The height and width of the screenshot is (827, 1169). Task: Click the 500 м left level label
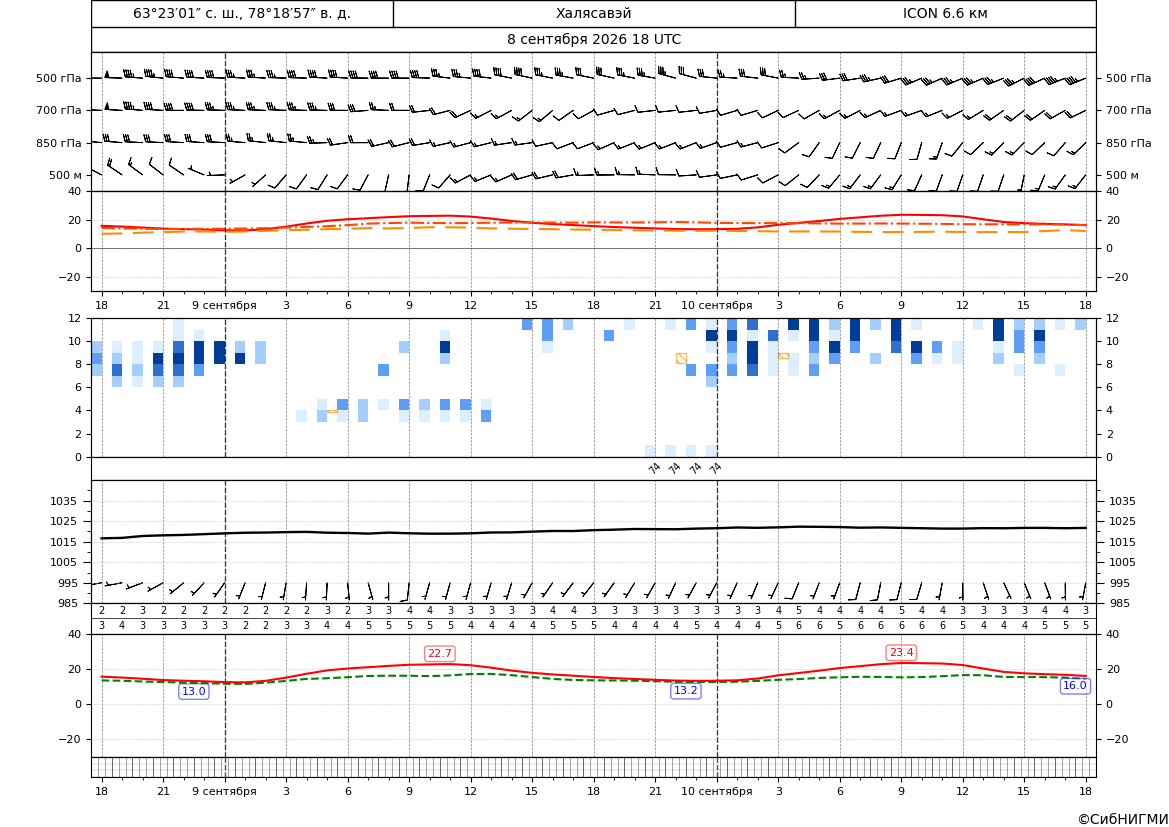(66, 175)
